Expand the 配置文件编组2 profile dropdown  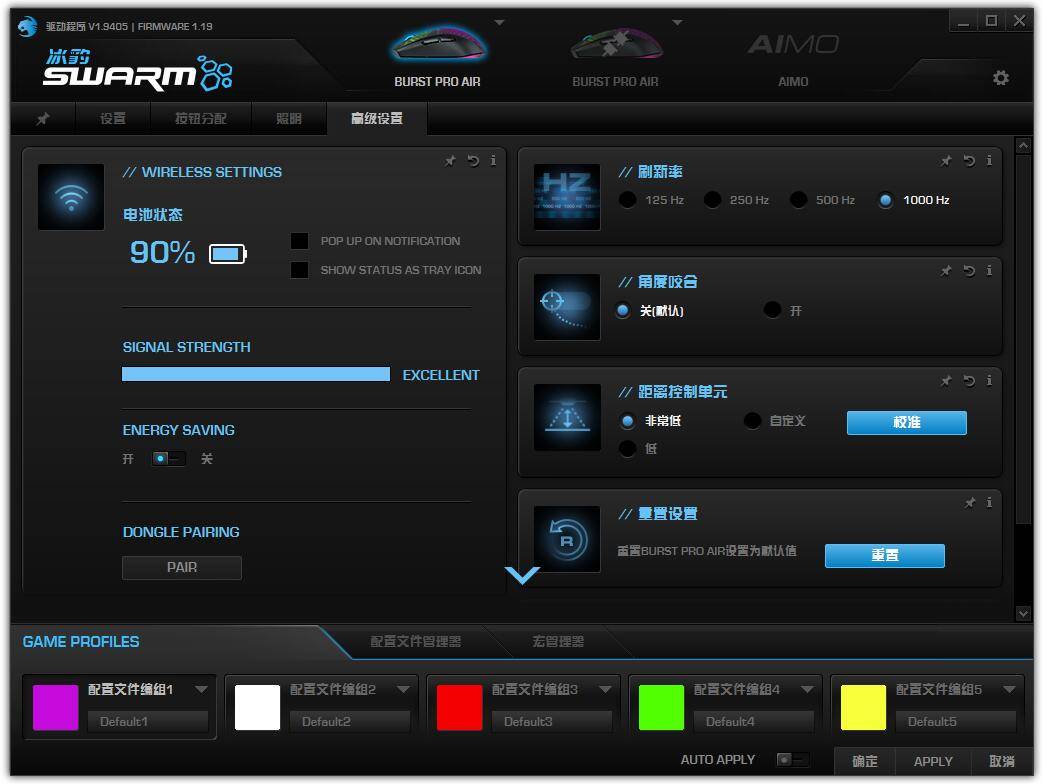click(403, 689)
